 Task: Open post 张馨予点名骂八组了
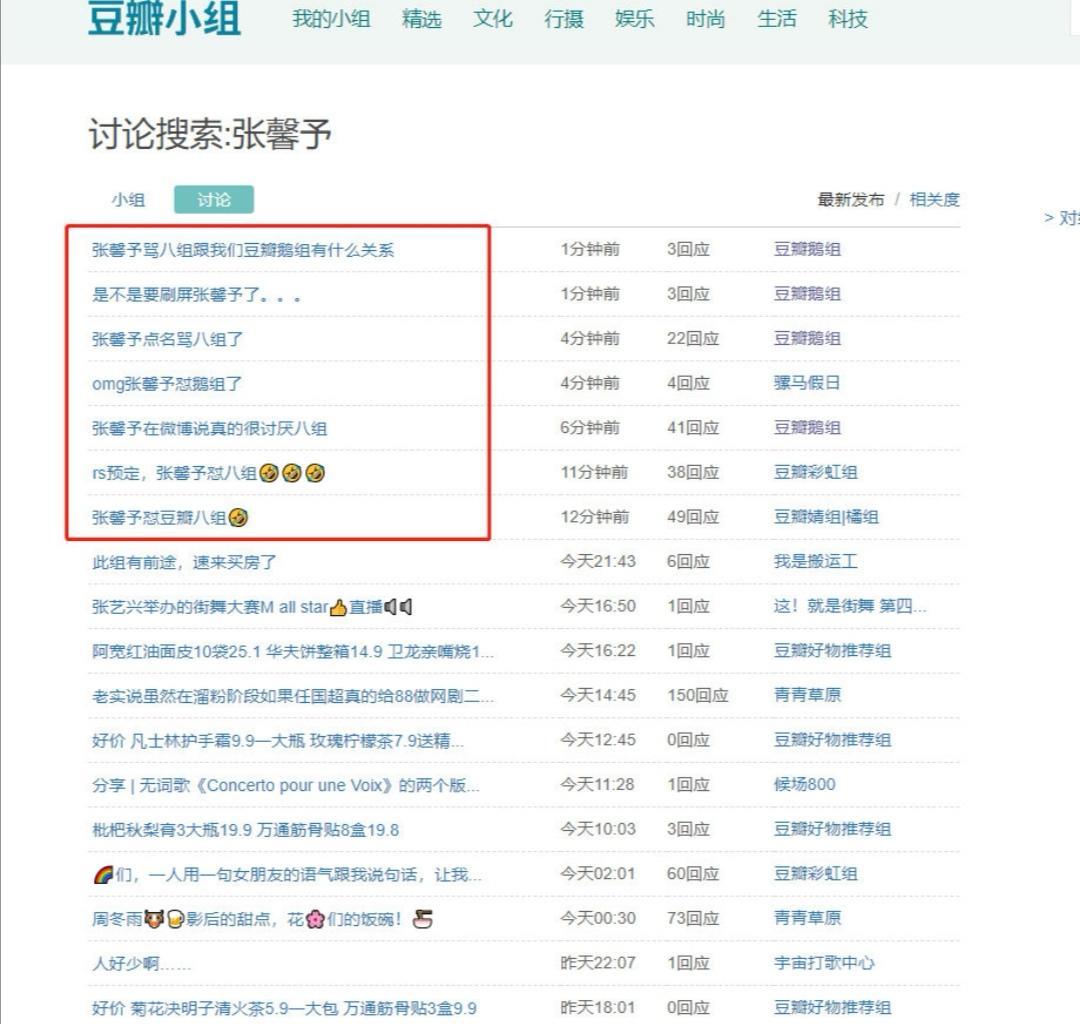click(x=167, y=339)
